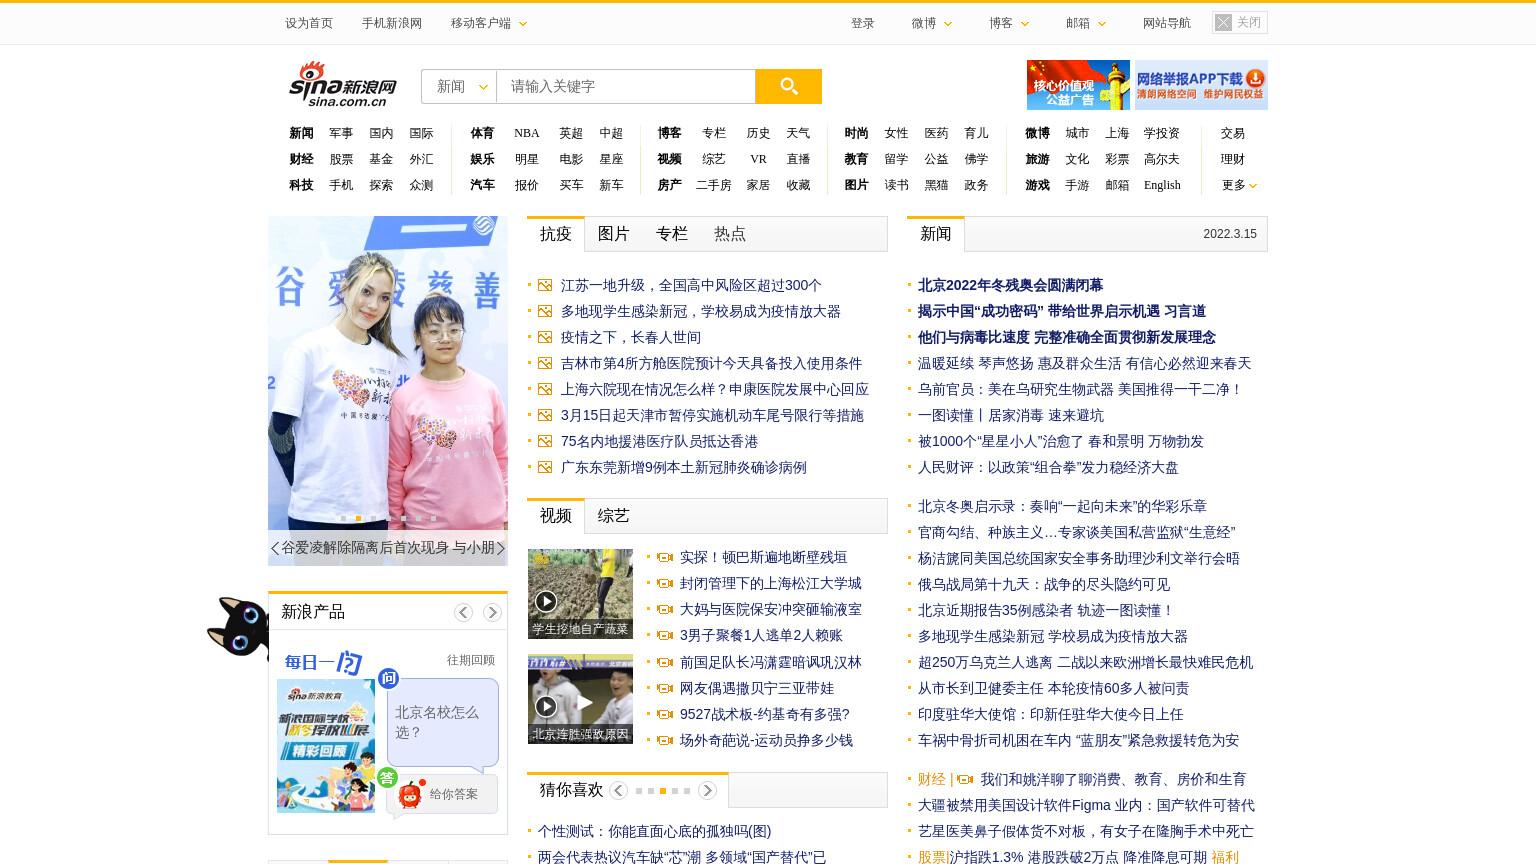Open the 网络举报APP下载 banner
Screen dimensions: 1536x864
pyautogui.click(x=1201, y=85)
